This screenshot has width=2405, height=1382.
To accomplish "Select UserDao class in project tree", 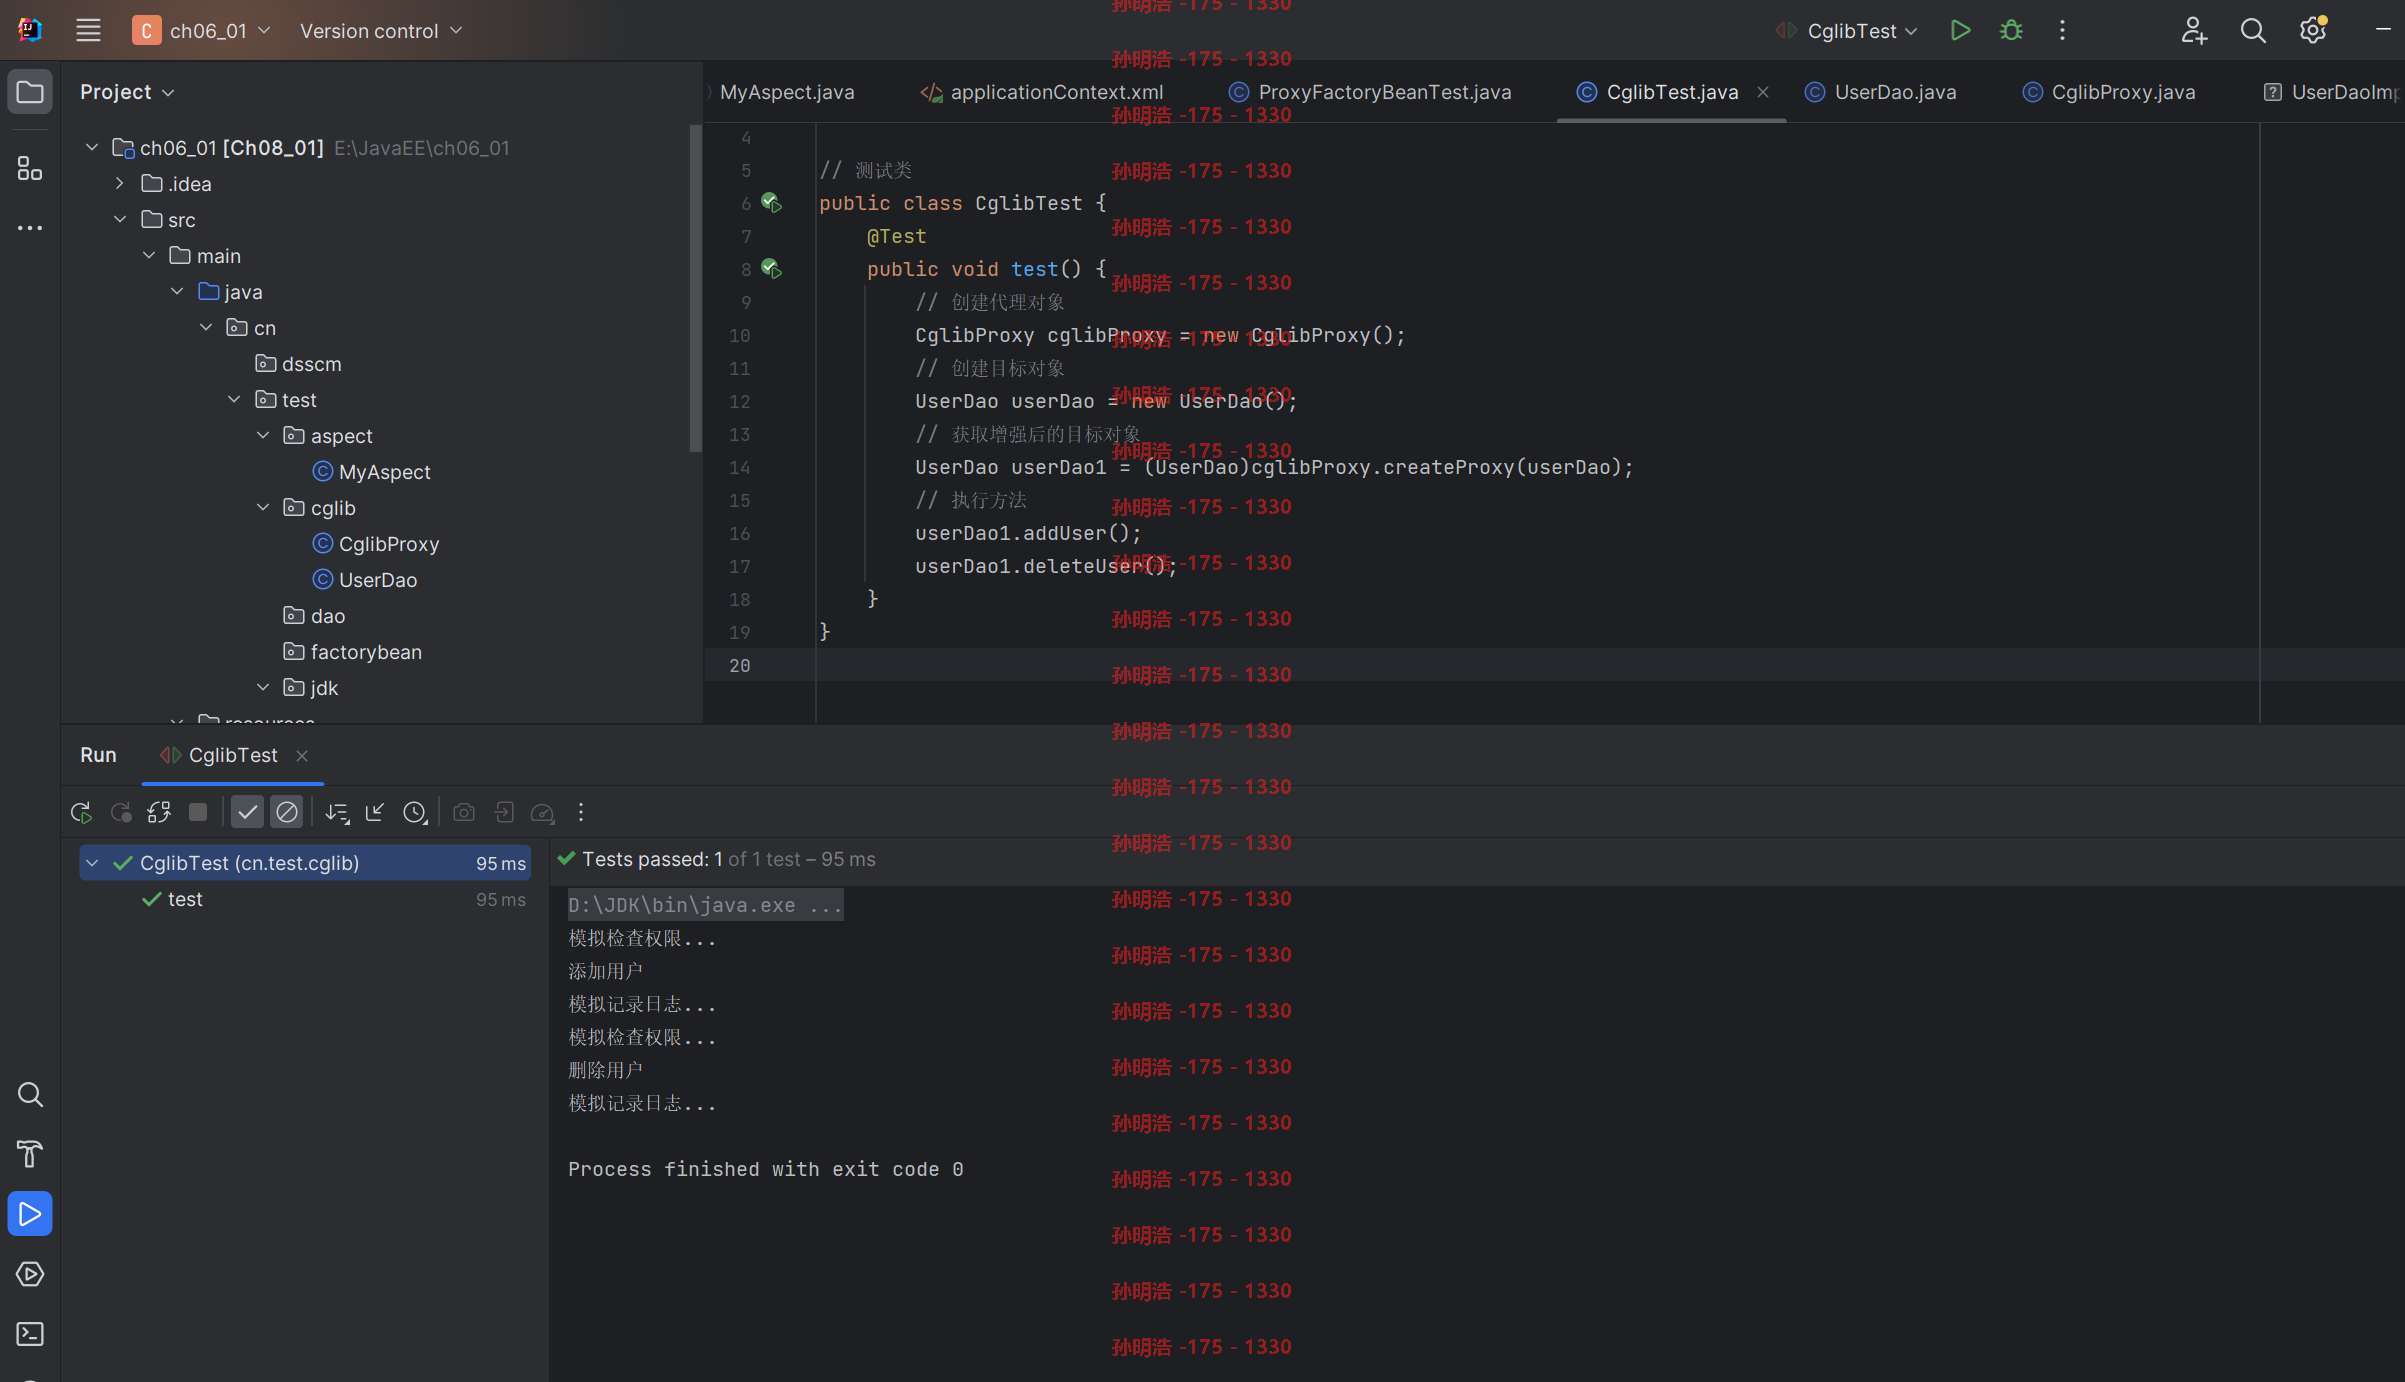I will click(365, 580).
